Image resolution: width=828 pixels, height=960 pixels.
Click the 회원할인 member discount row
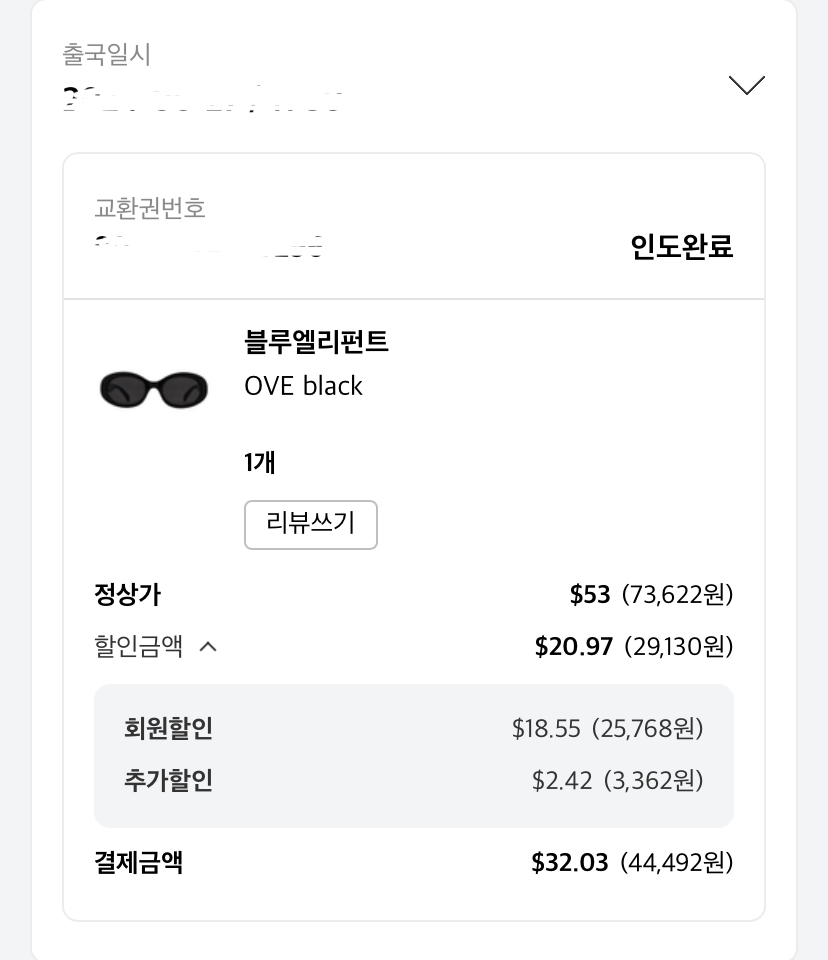coord(413,729)
